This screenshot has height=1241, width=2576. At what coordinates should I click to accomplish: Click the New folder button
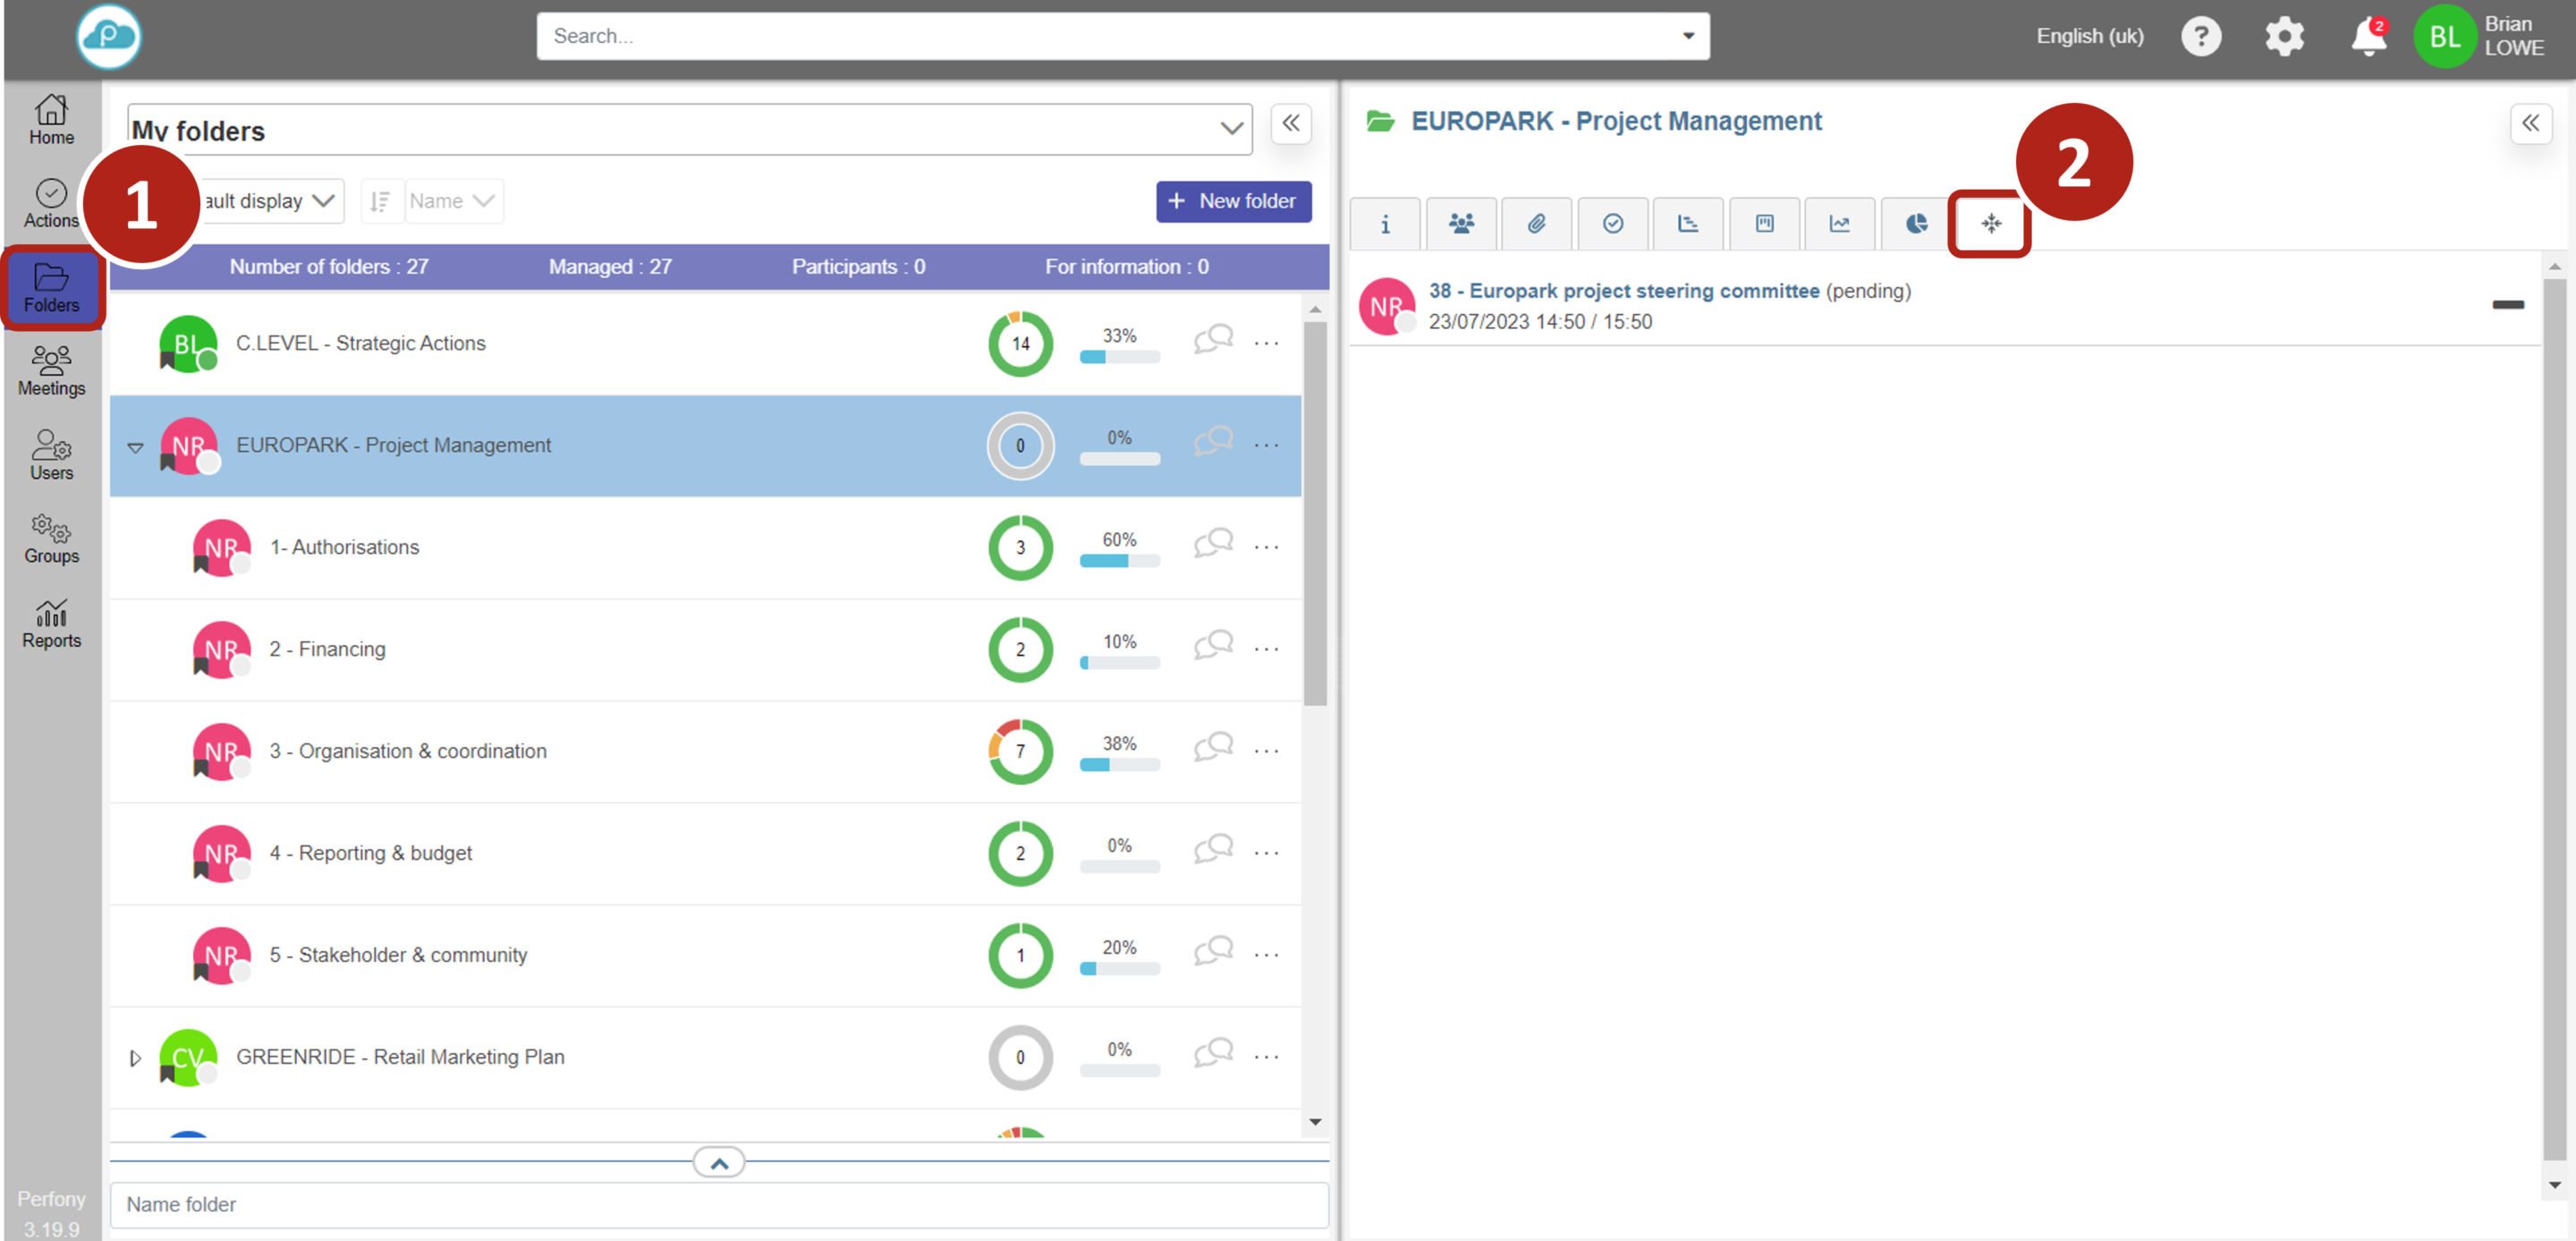coord(1233,201)
